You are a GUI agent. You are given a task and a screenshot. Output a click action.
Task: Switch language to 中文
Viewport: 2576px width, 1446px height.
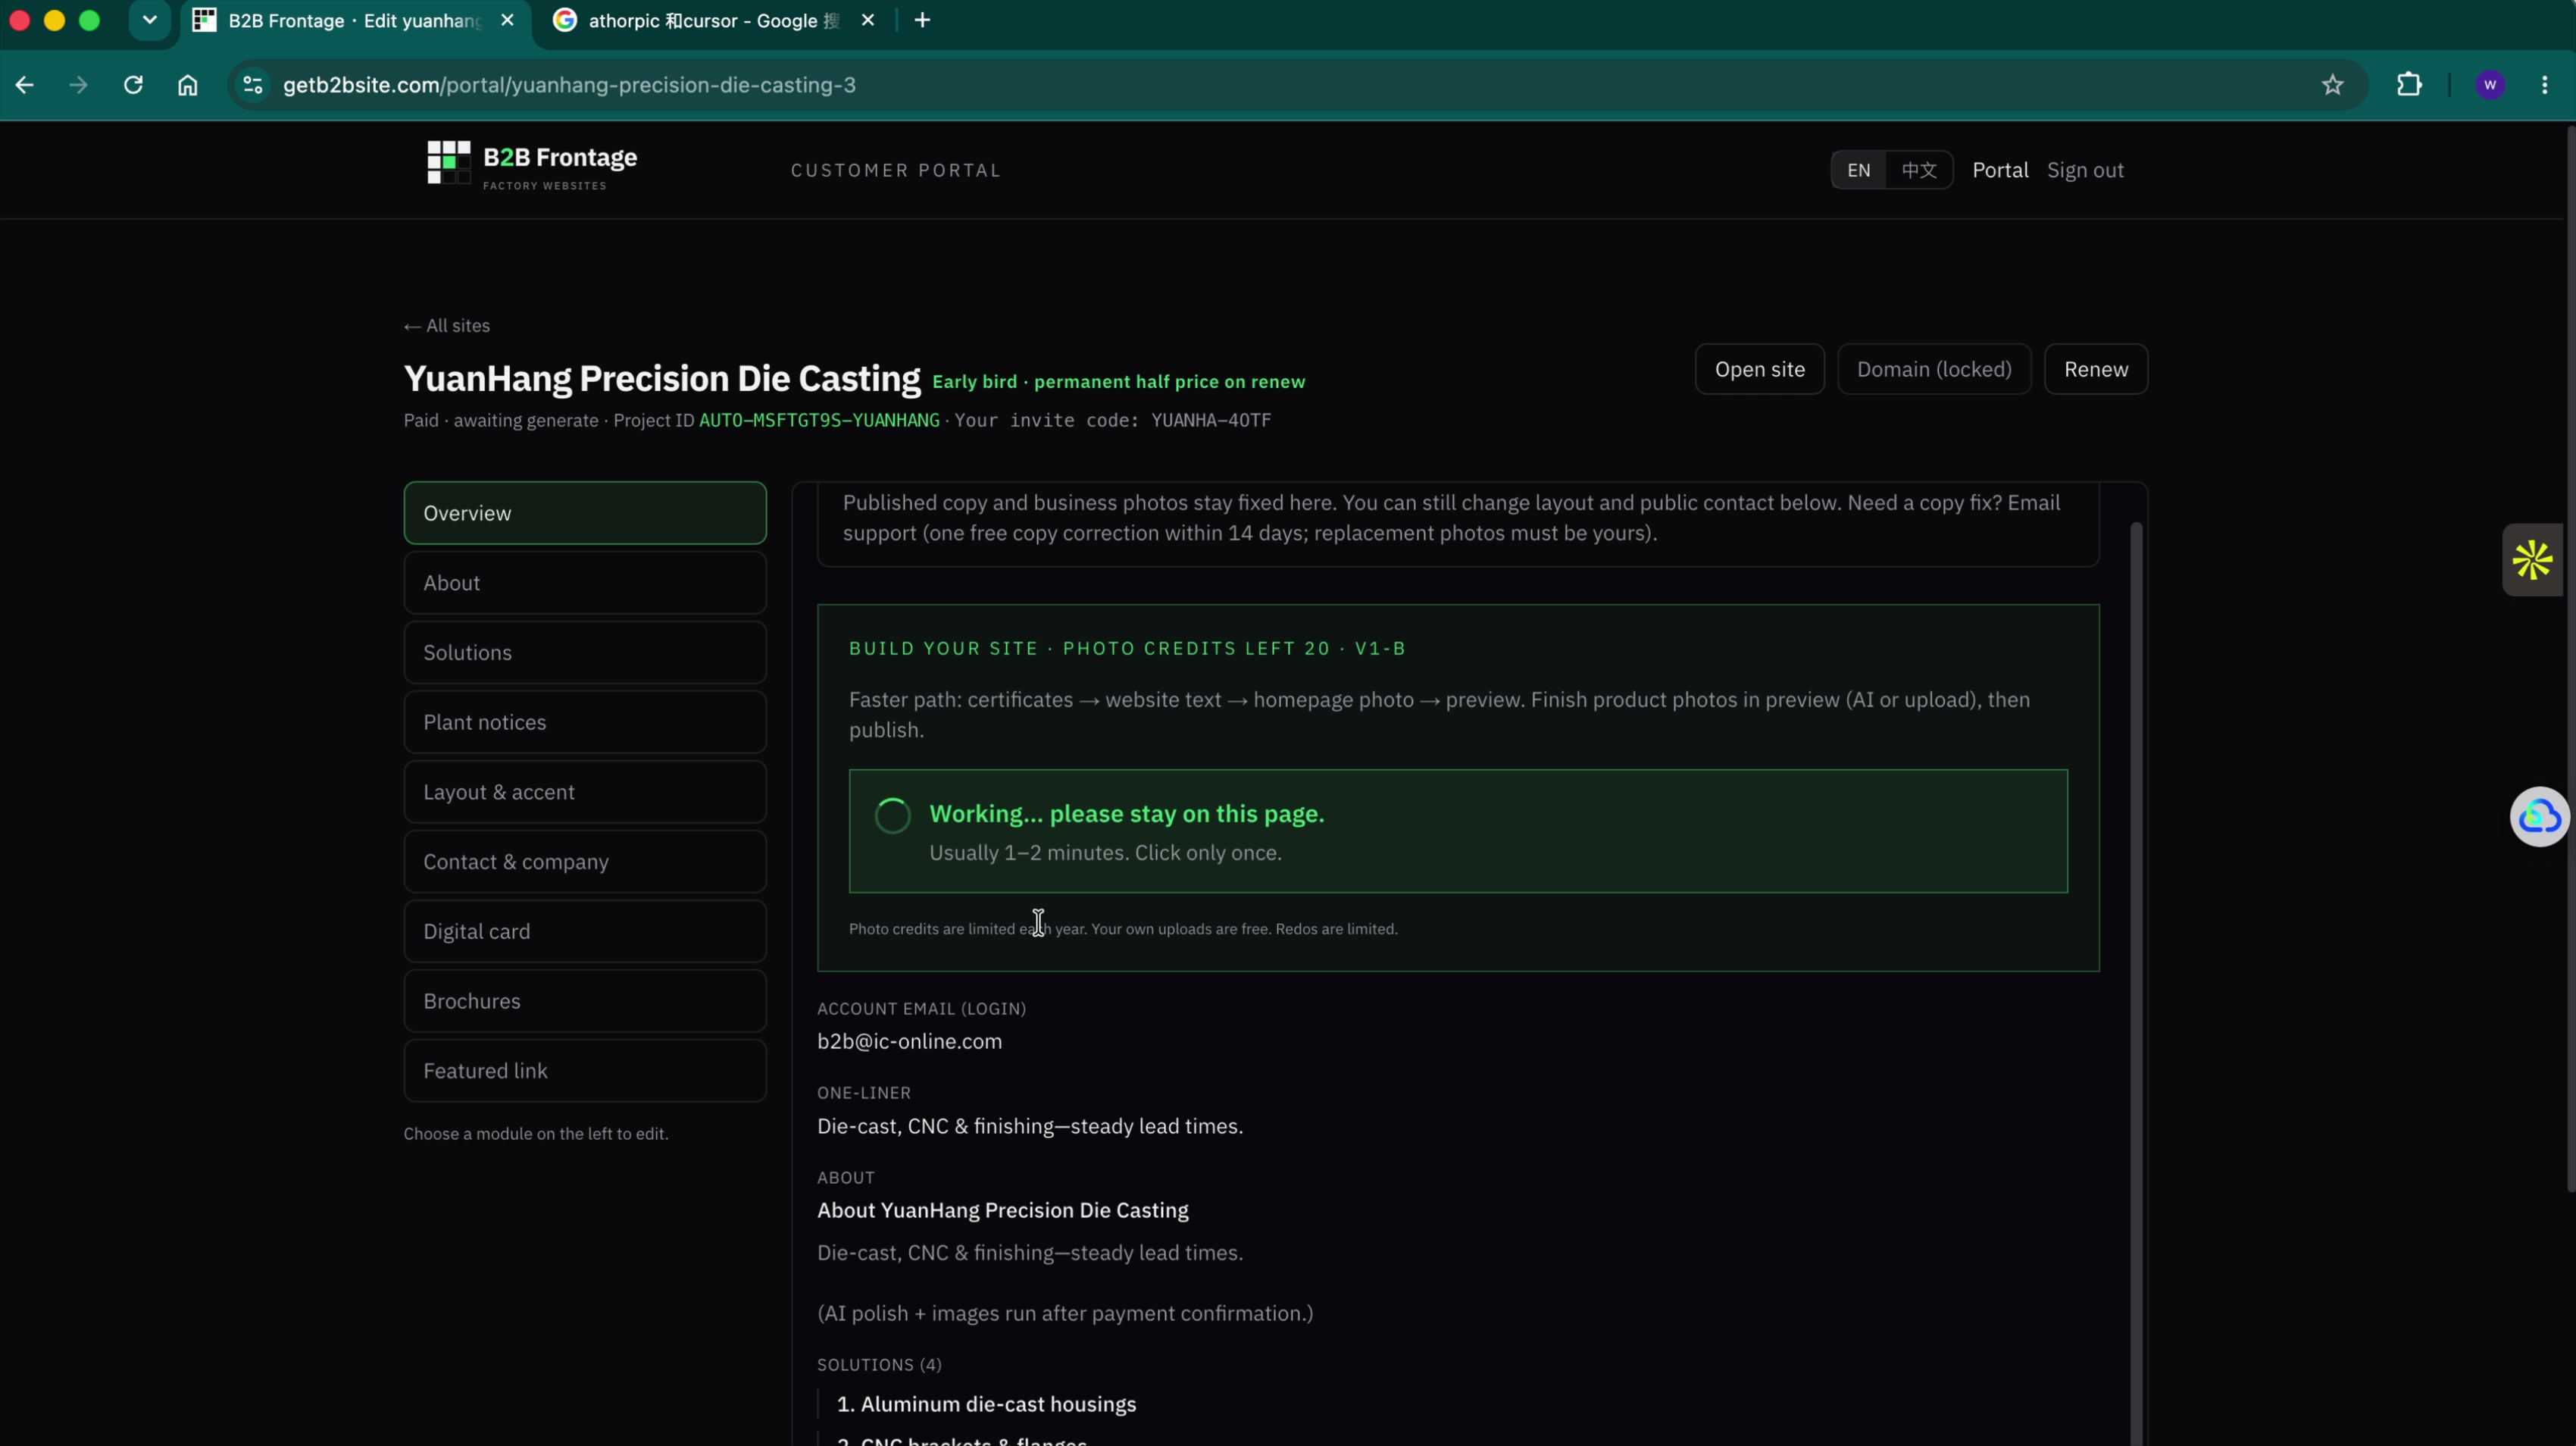[x=1919, y=170]
